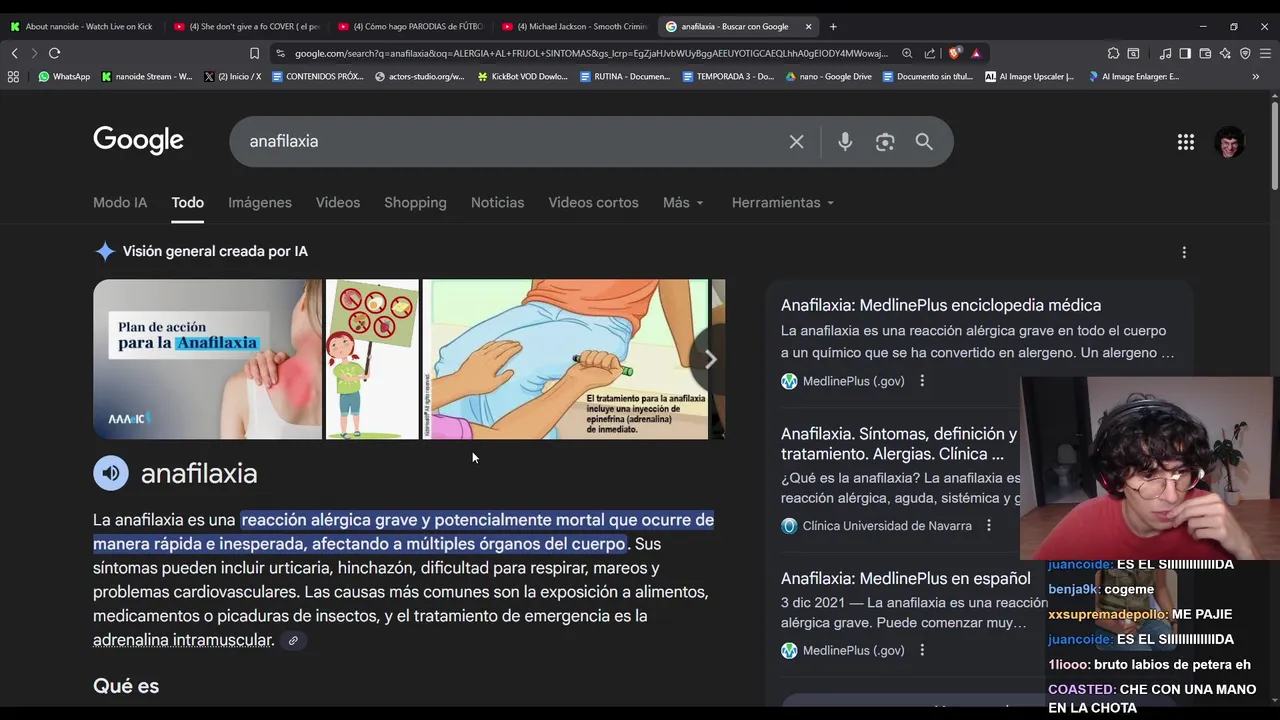Open Brave Shields lion icon

(x=955, y=53)
